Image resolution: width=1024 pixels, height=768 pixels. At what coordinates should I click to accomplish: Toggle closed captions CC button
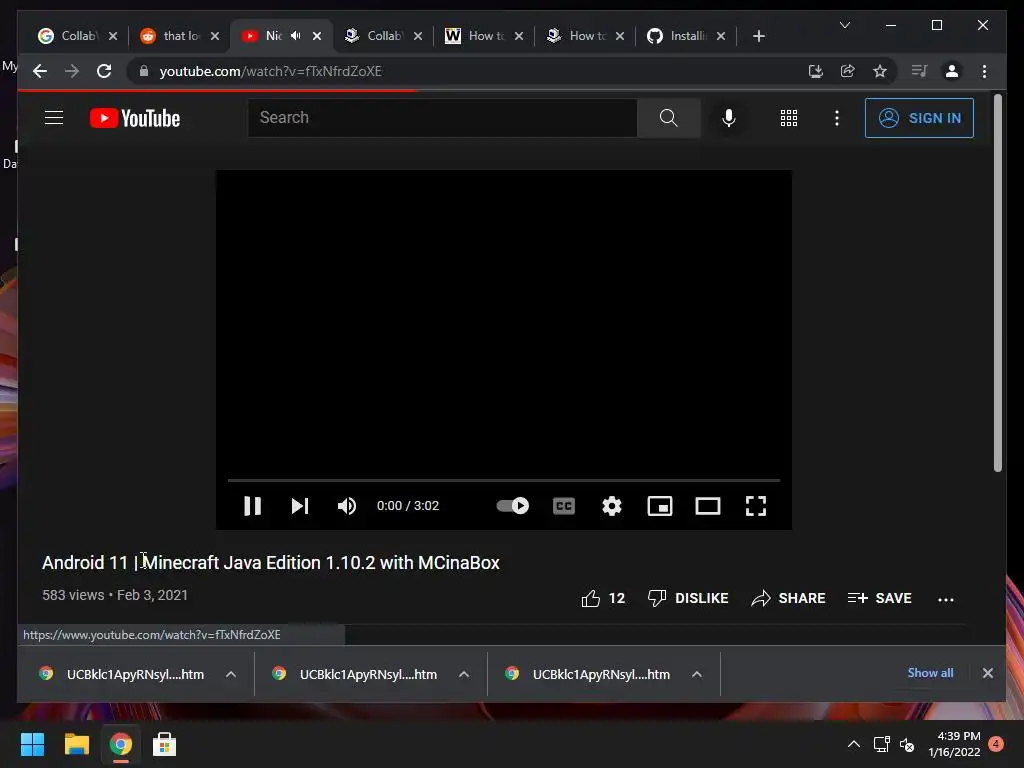(x=564, y=505)
